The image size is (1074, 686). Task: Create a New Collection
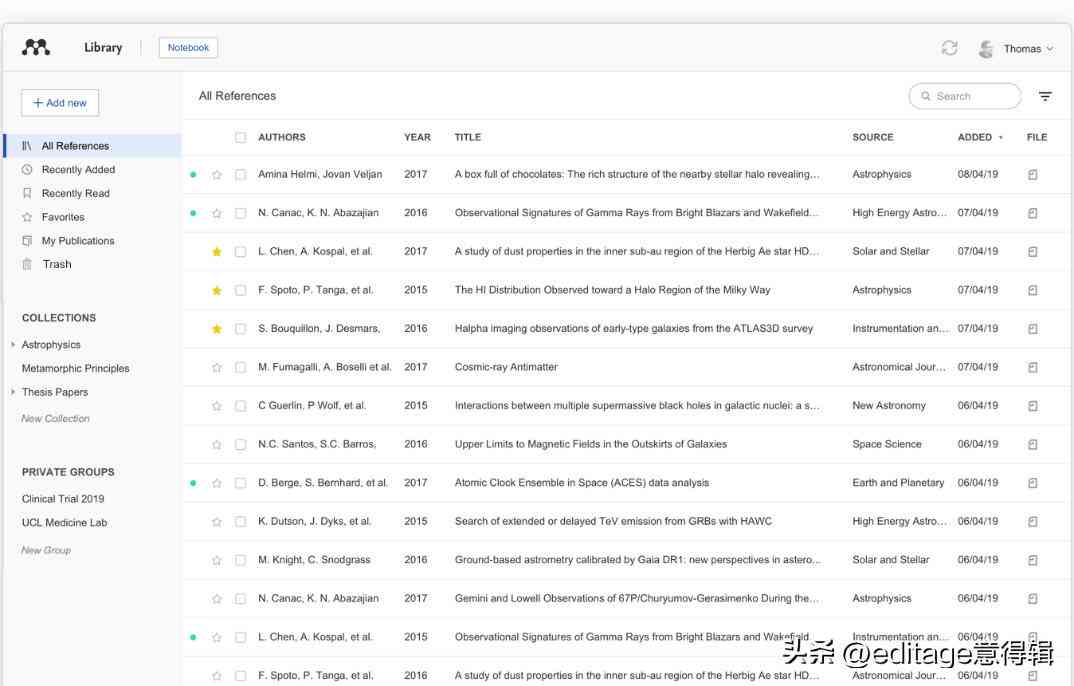[x=55, y=418]
